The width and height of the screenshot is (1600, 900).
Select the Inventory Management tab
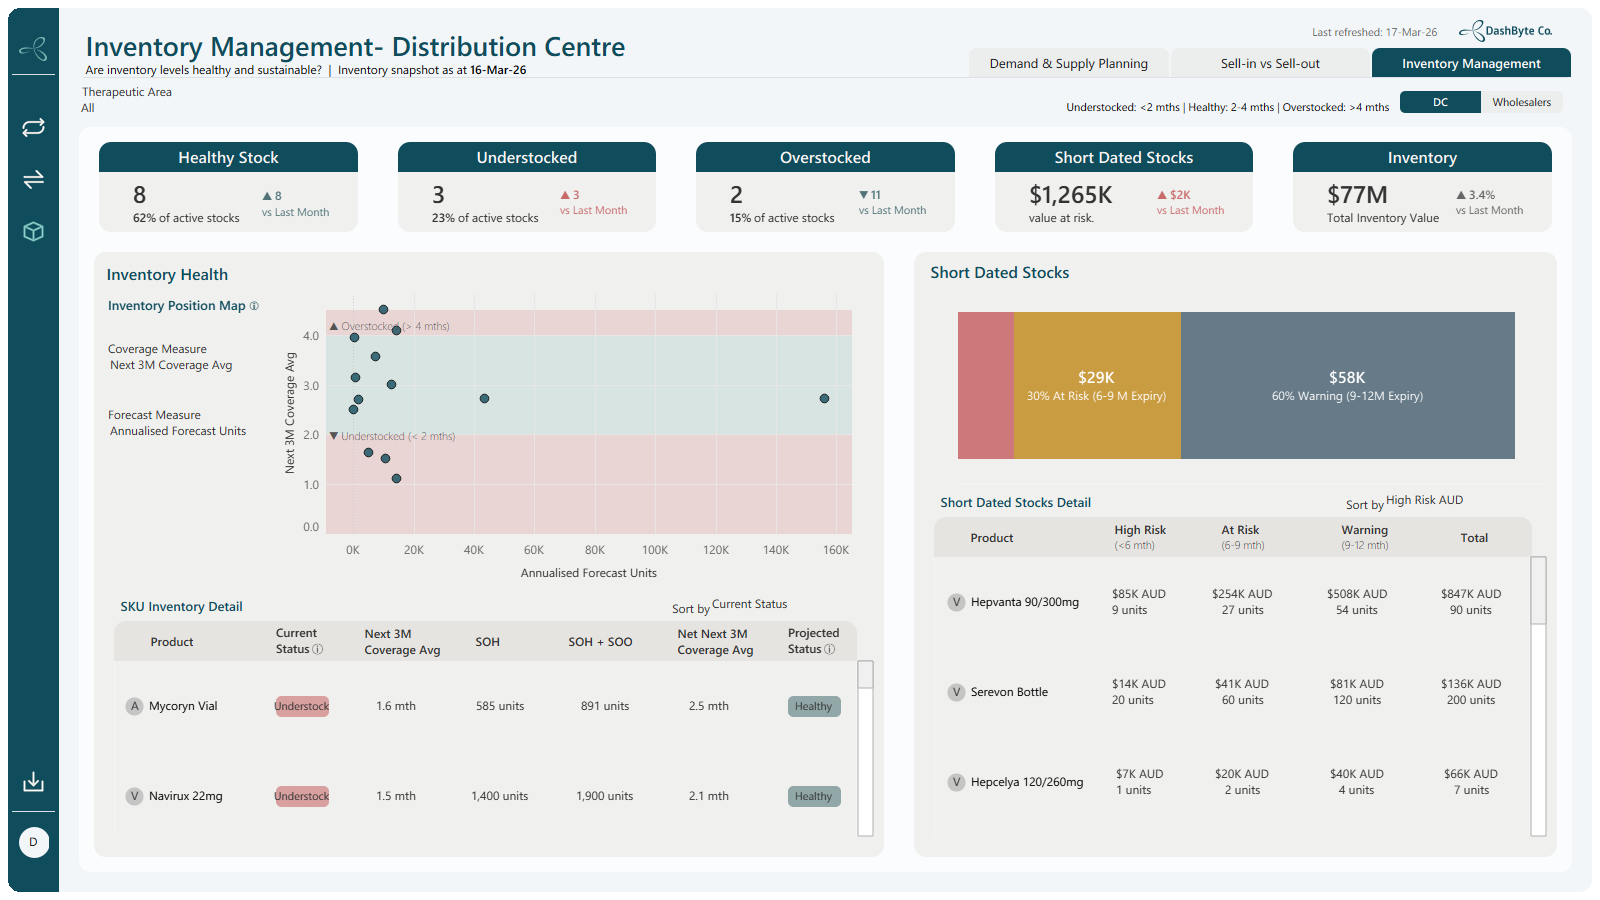pyautogui.click(x=1471, y=63)
